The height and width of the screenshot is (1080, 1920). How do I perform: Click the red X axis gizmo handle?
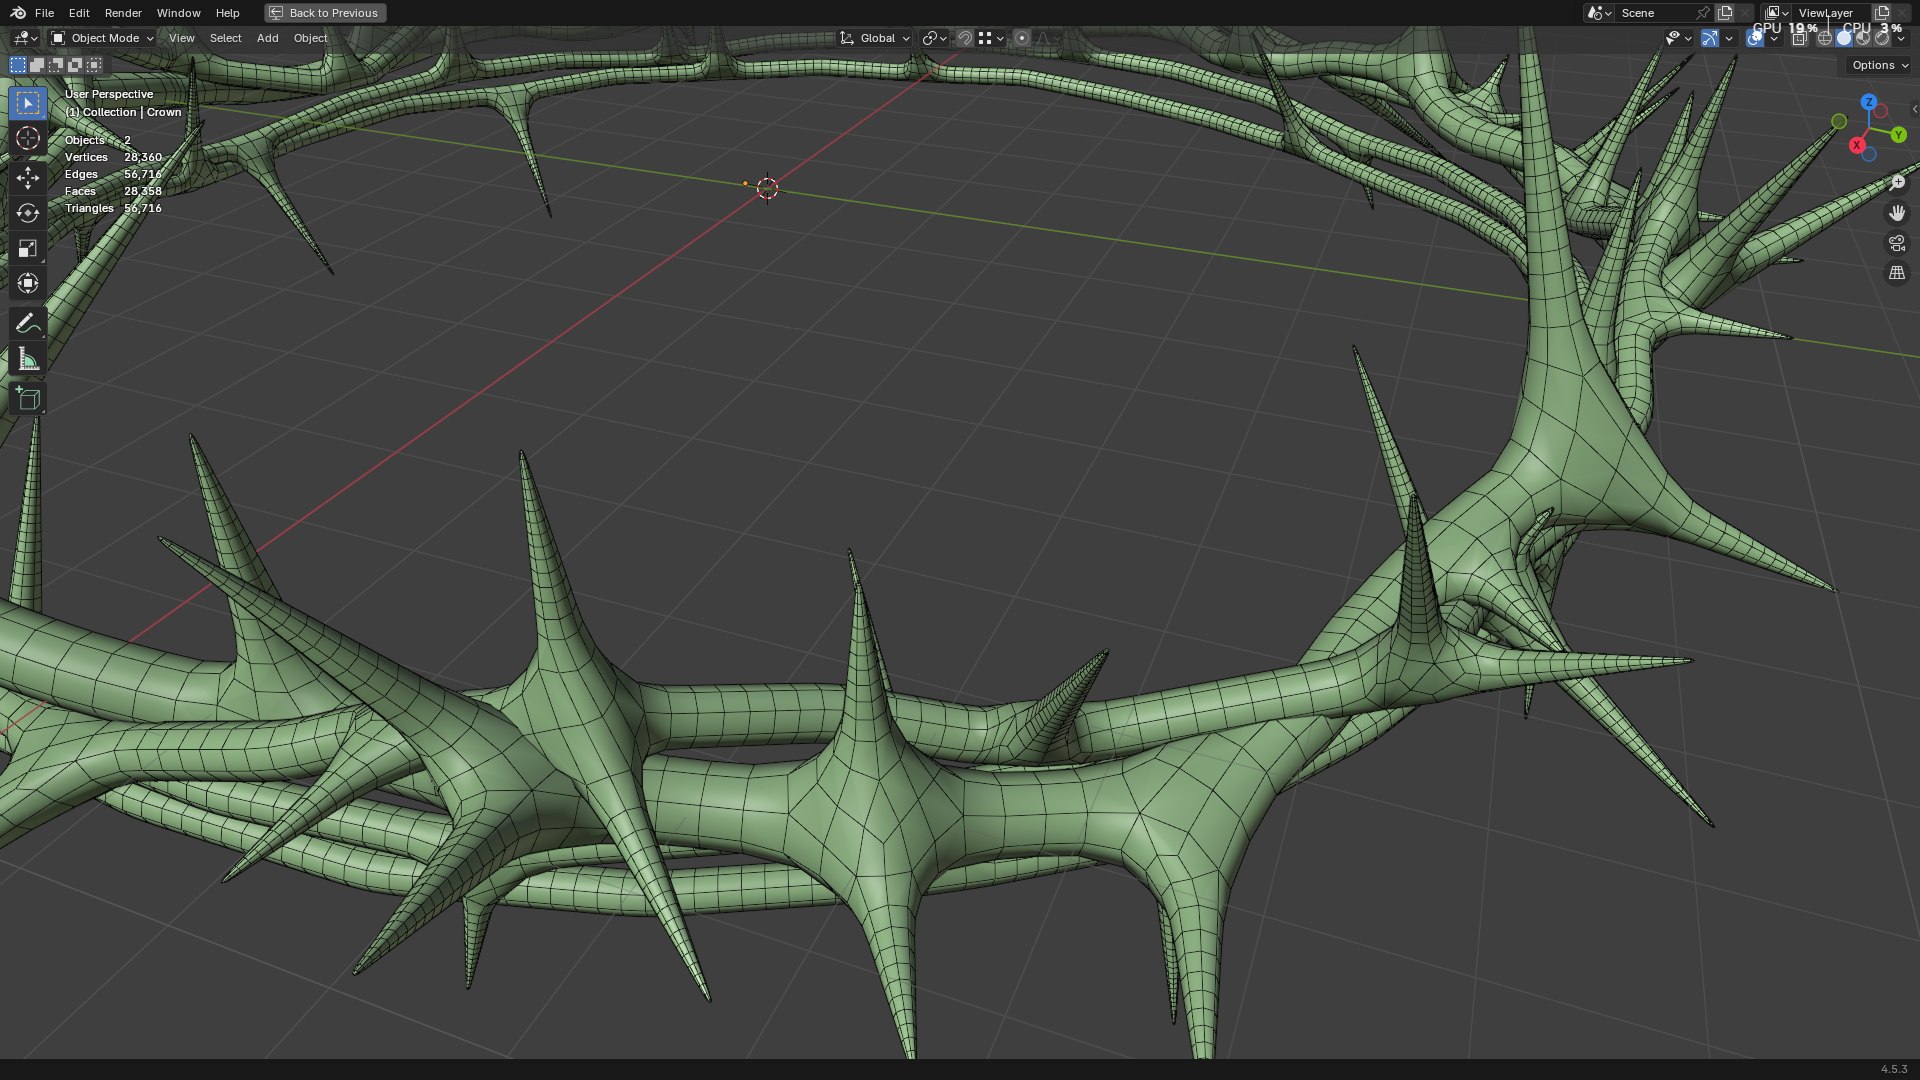click(1857, 145)
